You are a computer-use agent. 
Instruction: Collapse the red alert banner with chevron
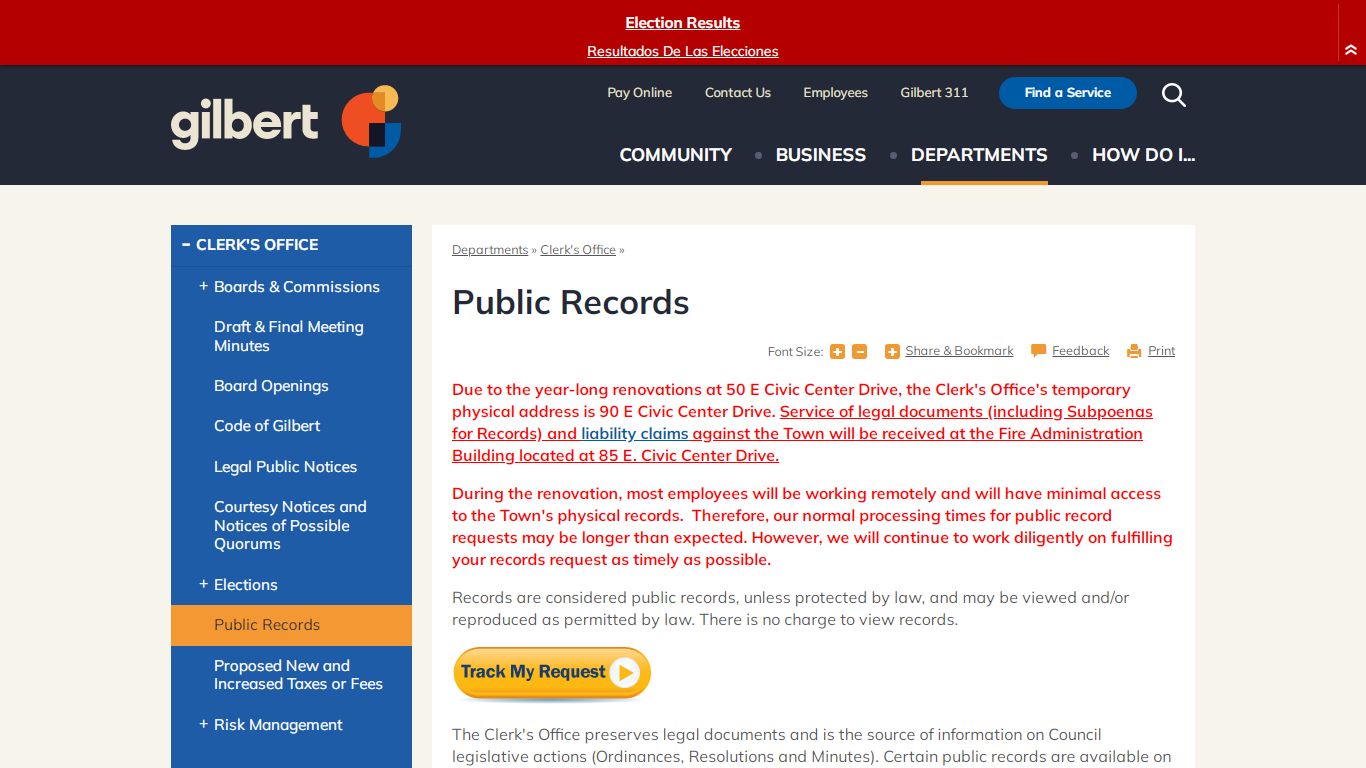(x=1351, y=50)
